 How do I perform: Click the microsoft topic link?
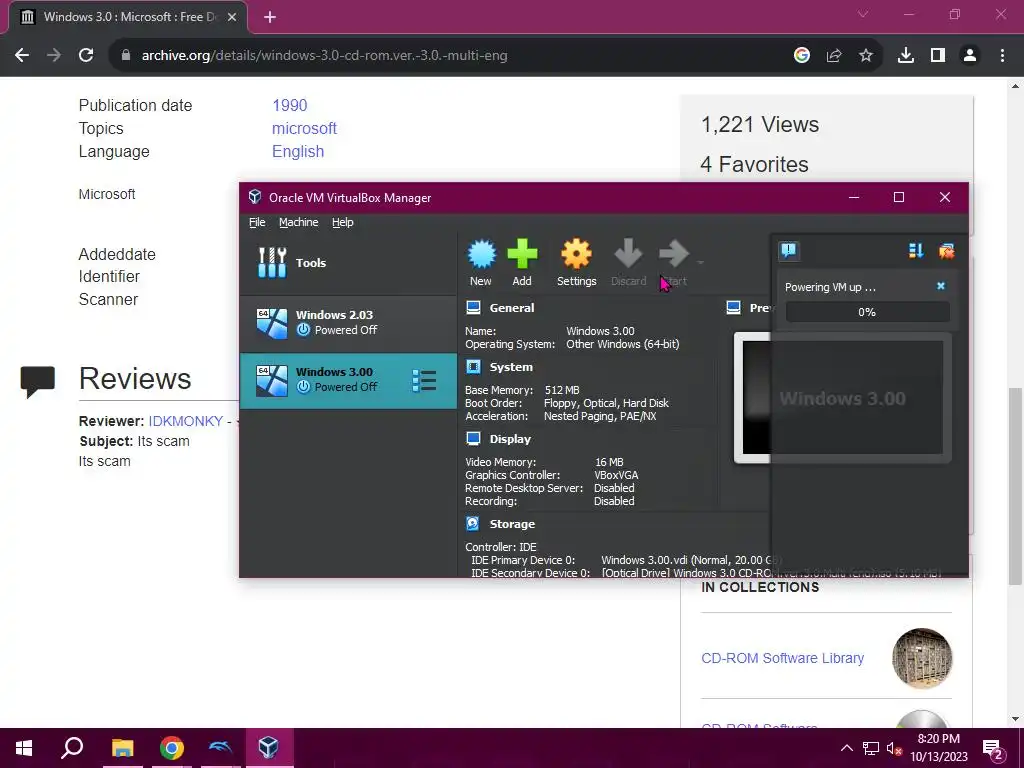pos(304,128)
